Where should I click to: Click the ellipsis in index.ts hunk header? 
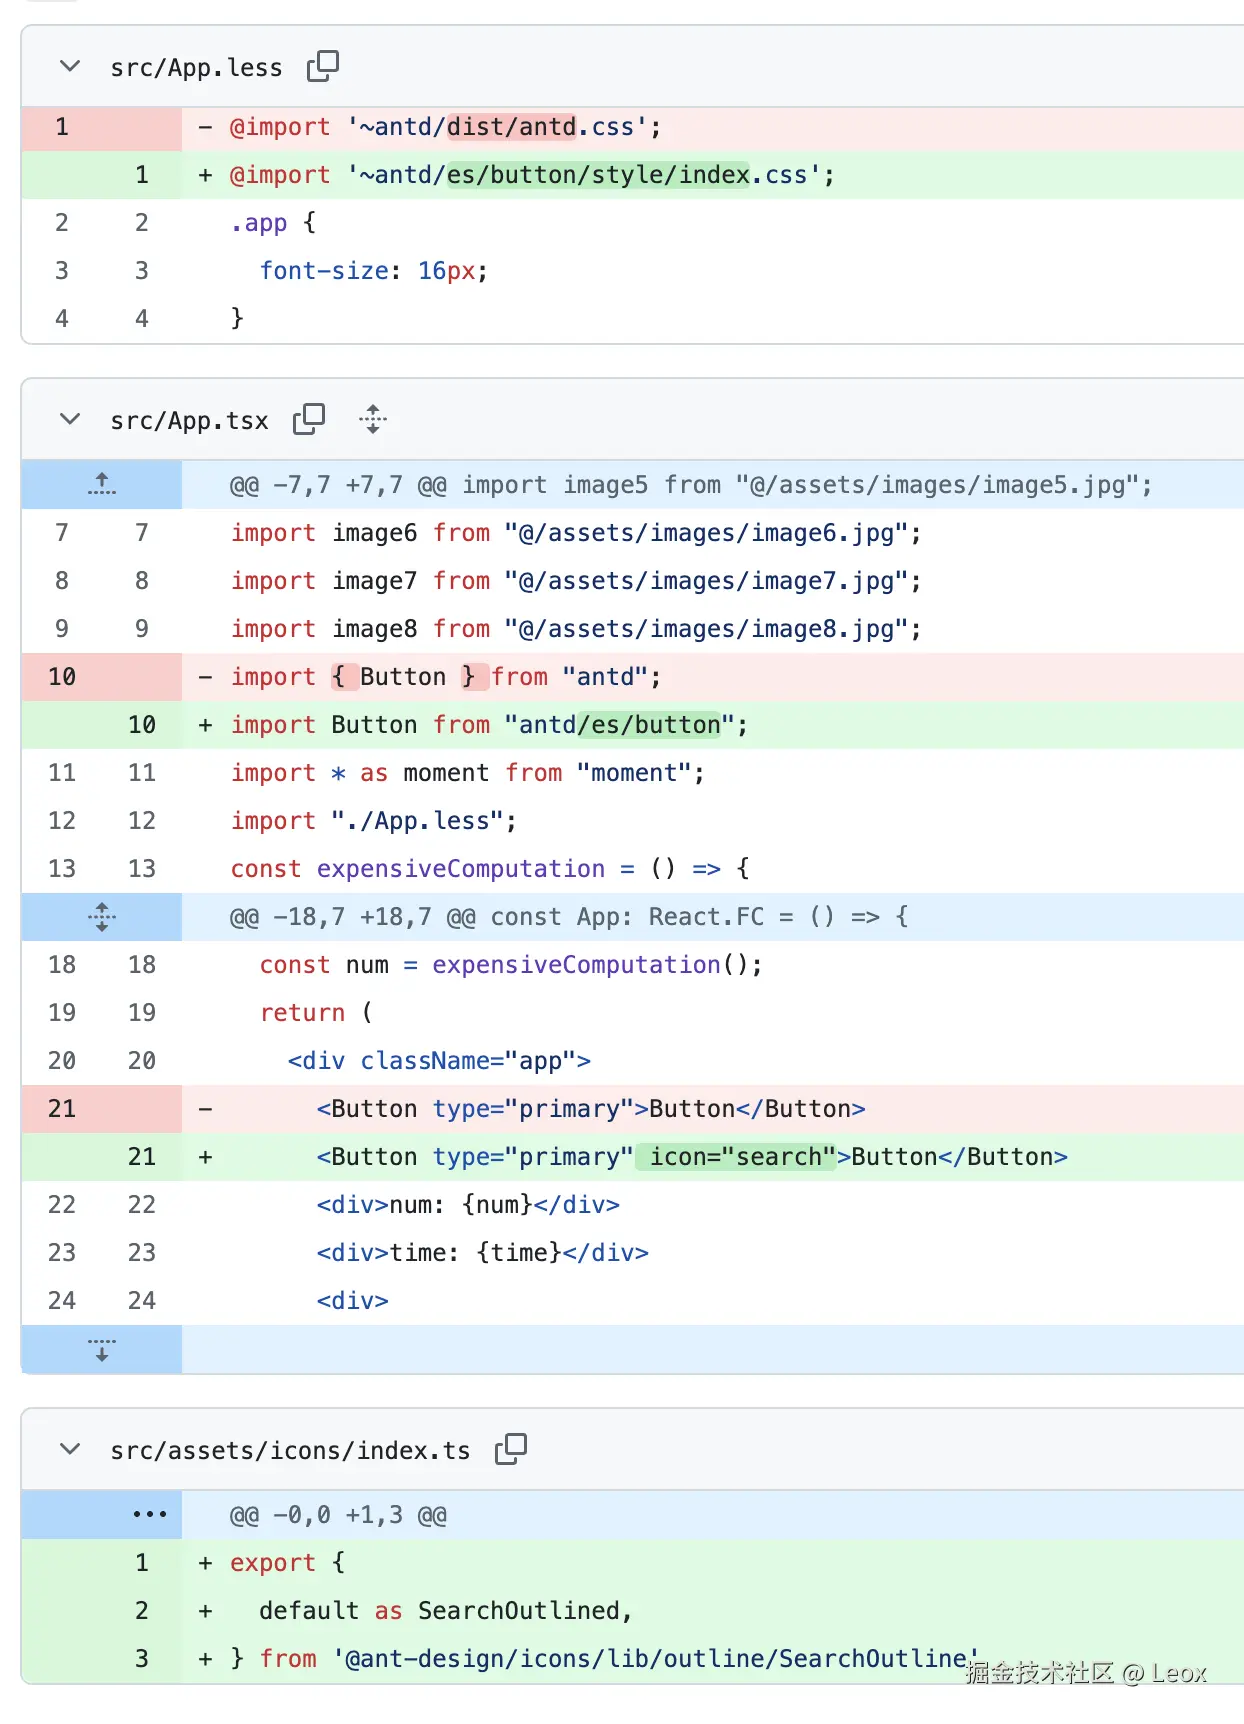point(150,1515)
